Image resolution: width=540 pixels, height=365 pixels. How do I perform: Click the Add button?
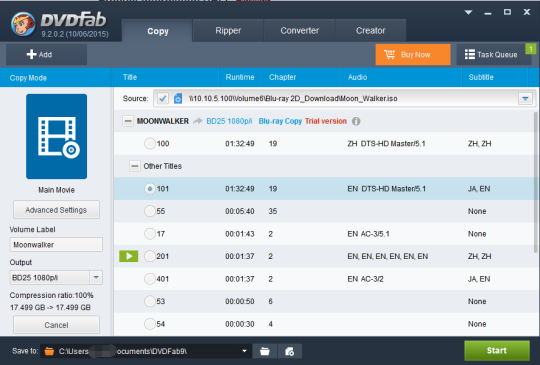click(x=46, y=54)
